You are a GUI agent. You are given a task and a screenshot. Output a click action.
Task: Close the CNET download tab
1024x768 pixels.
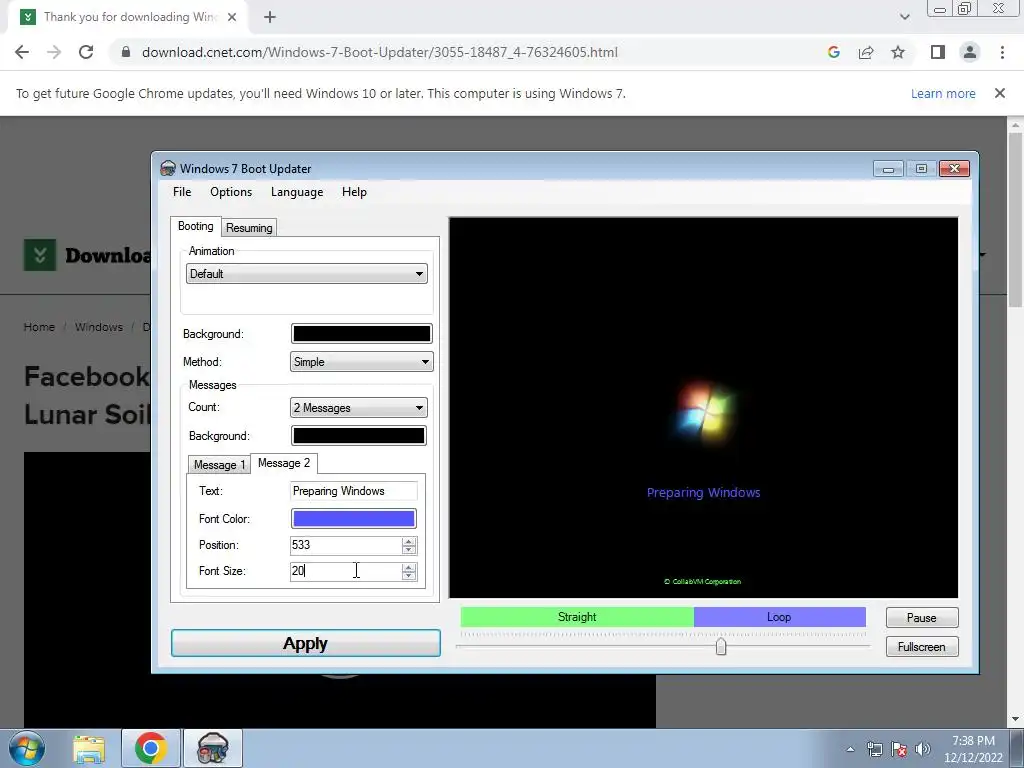click(x=232, y=18)
